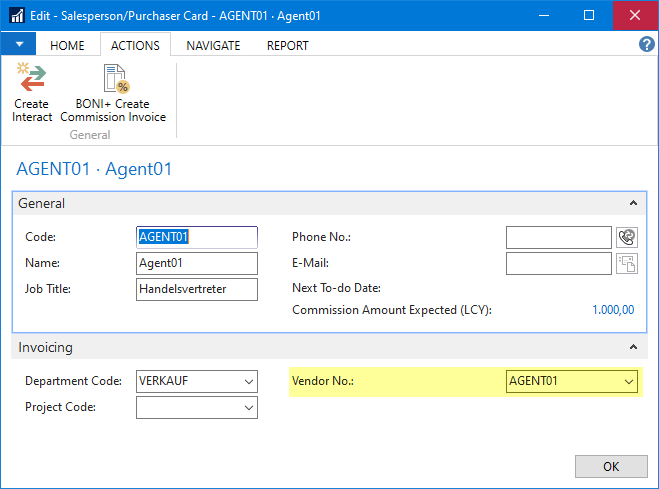Image resolution: width=659 pixels, height=489 pixels.
Task: Close the Salesperson/Purchaser Card window
Action: (635, 16)
